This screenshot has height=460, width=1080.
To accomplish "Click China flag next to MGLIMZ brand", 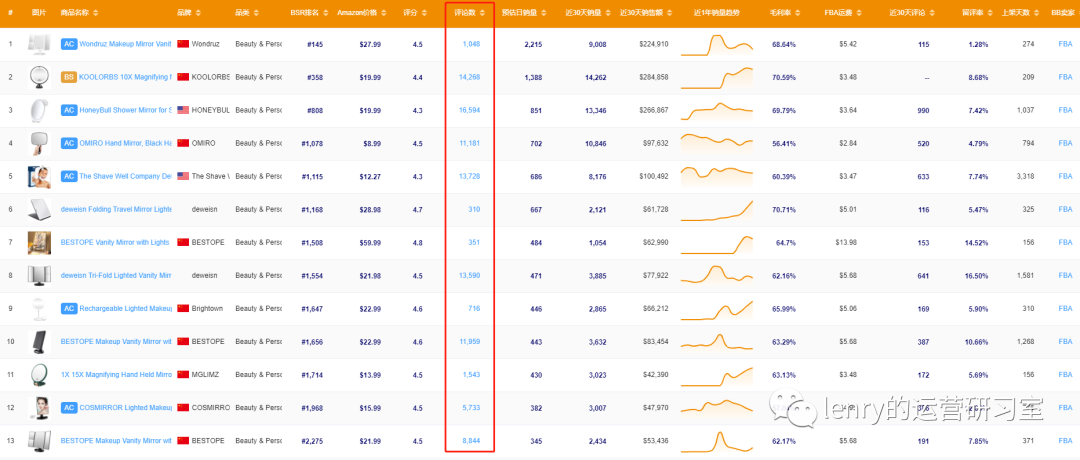I will tap(183, 375).
